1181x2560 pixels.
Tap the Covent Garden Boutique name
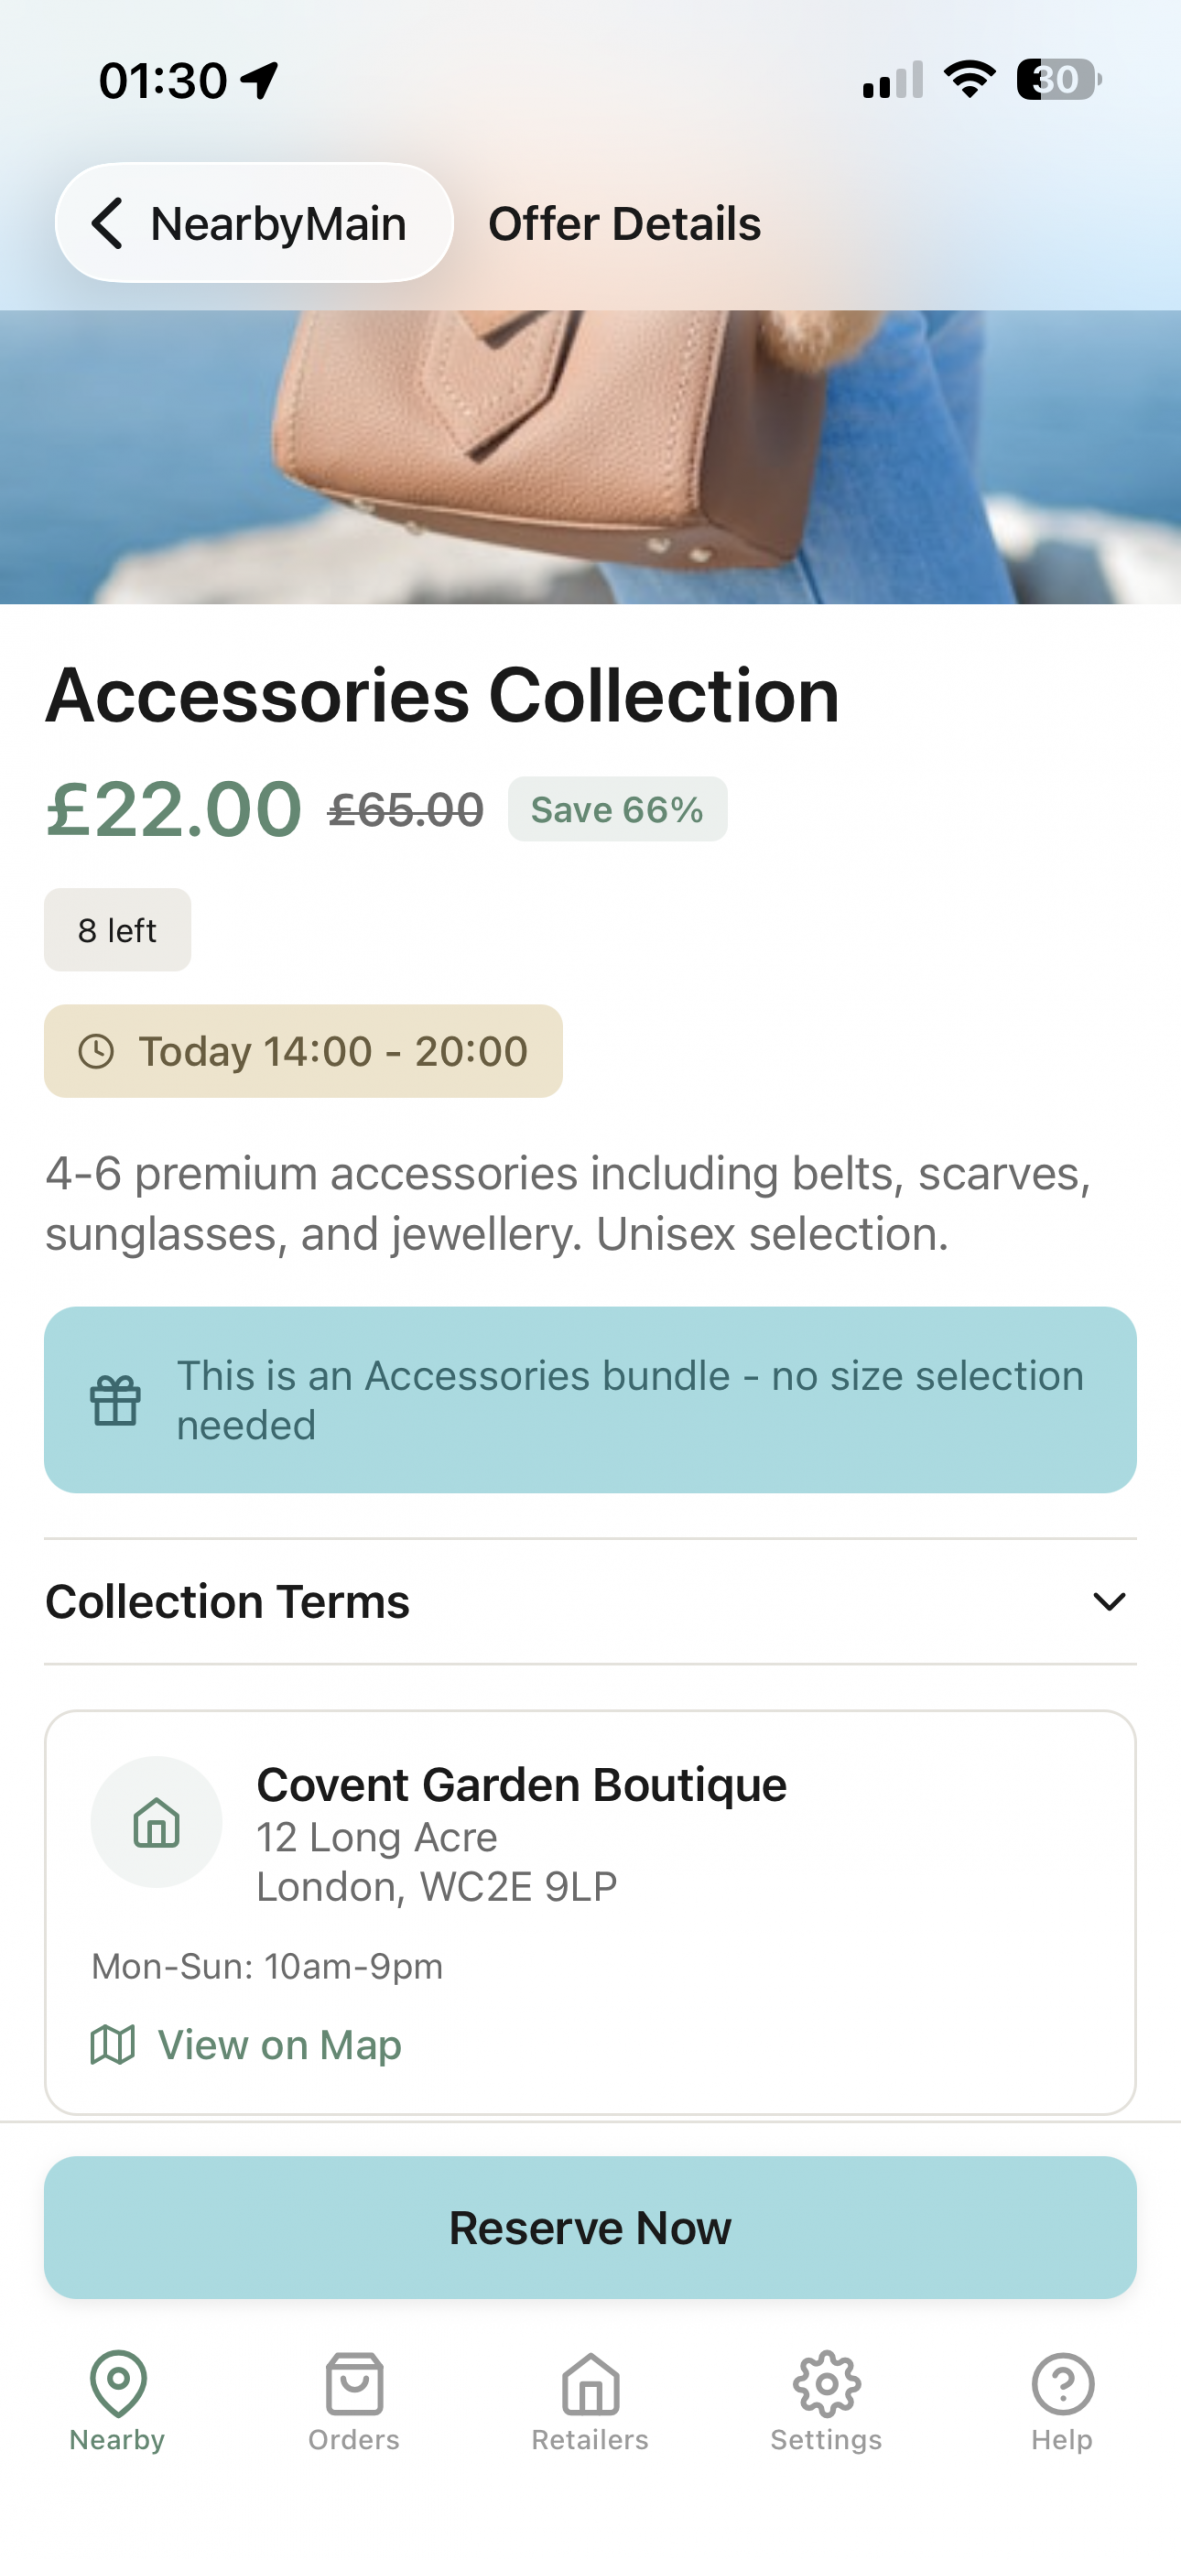[x=521, y=1785]
